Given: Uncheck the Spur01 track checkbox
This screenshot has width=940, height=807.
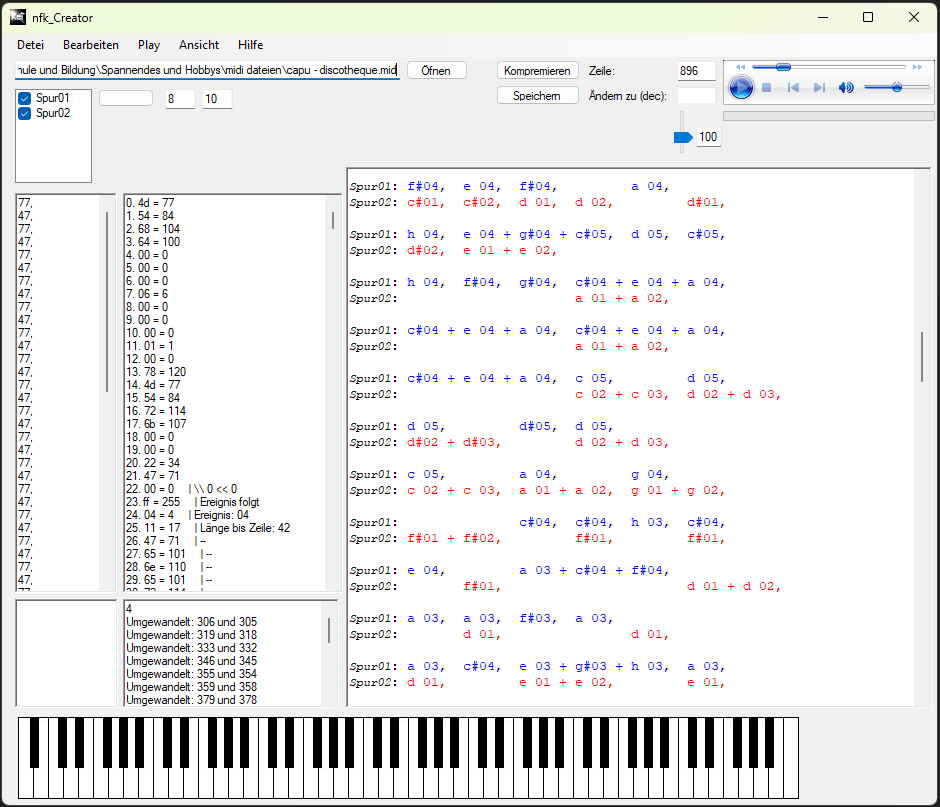Looking at the screenshot, I should pyautogui.click(x=25, y=98).
